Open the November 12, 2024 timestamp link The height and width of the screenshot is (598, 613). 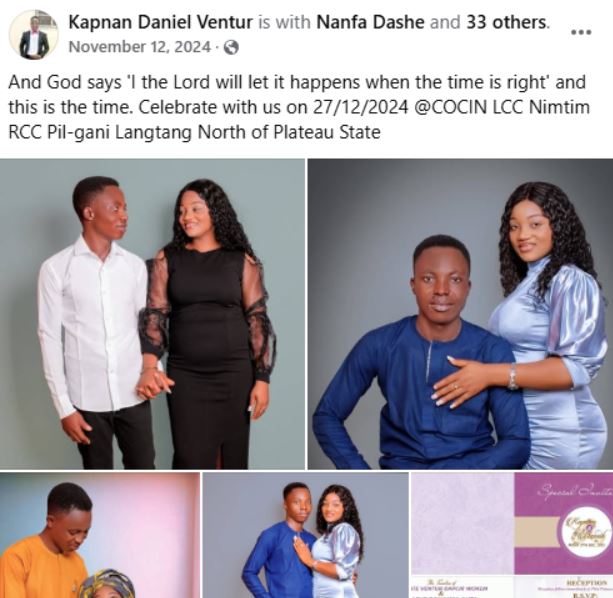pyautogui.click(x=140, y=47)
